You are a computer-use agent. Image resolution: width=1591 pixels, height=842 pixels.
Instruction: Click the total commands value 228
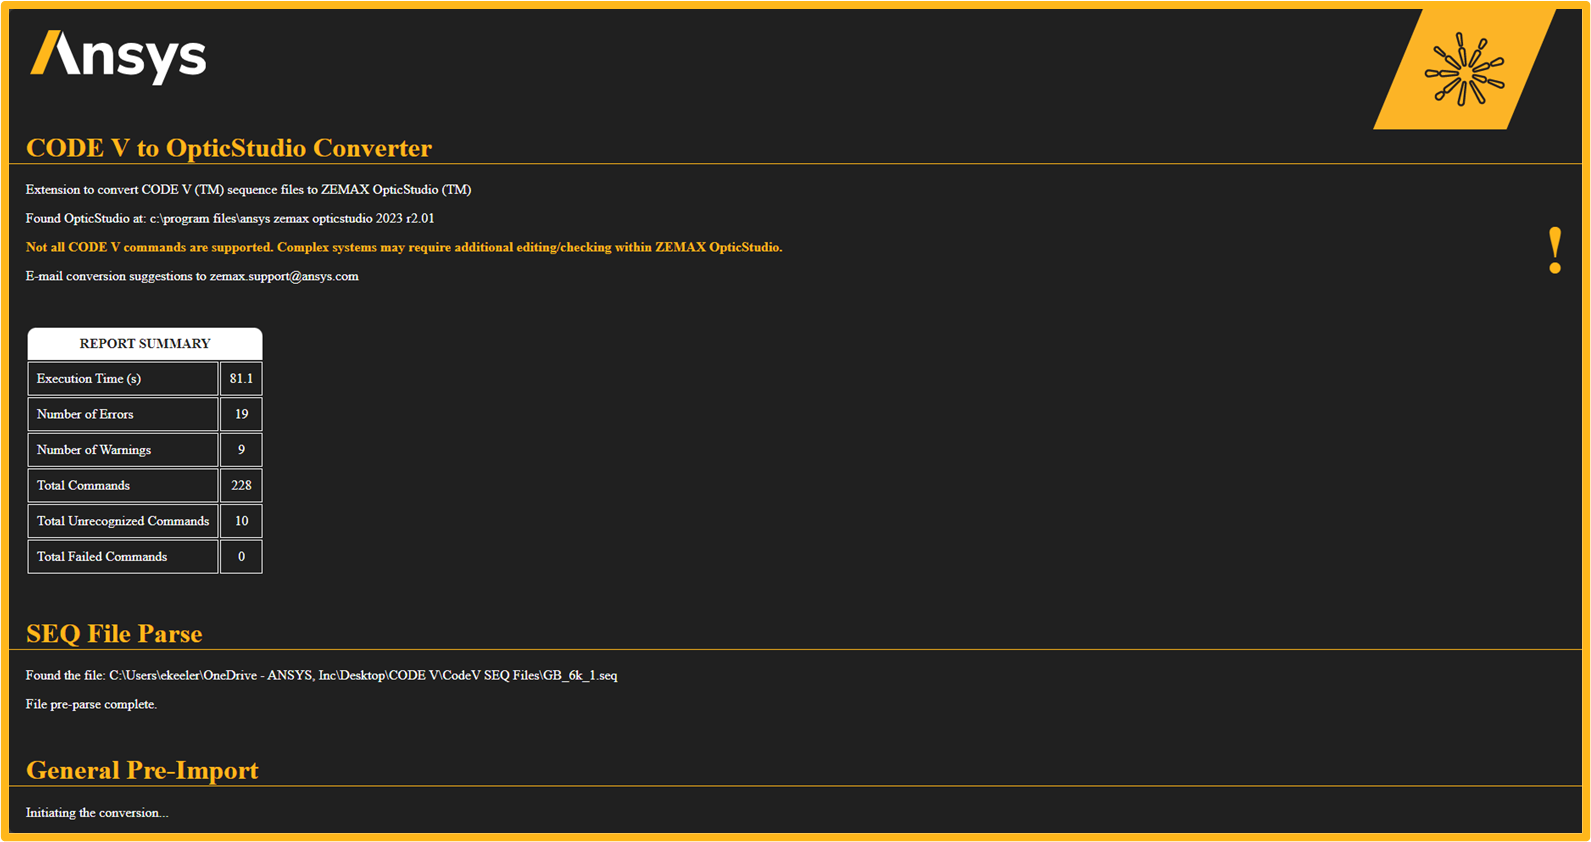[x=241, y=485]
